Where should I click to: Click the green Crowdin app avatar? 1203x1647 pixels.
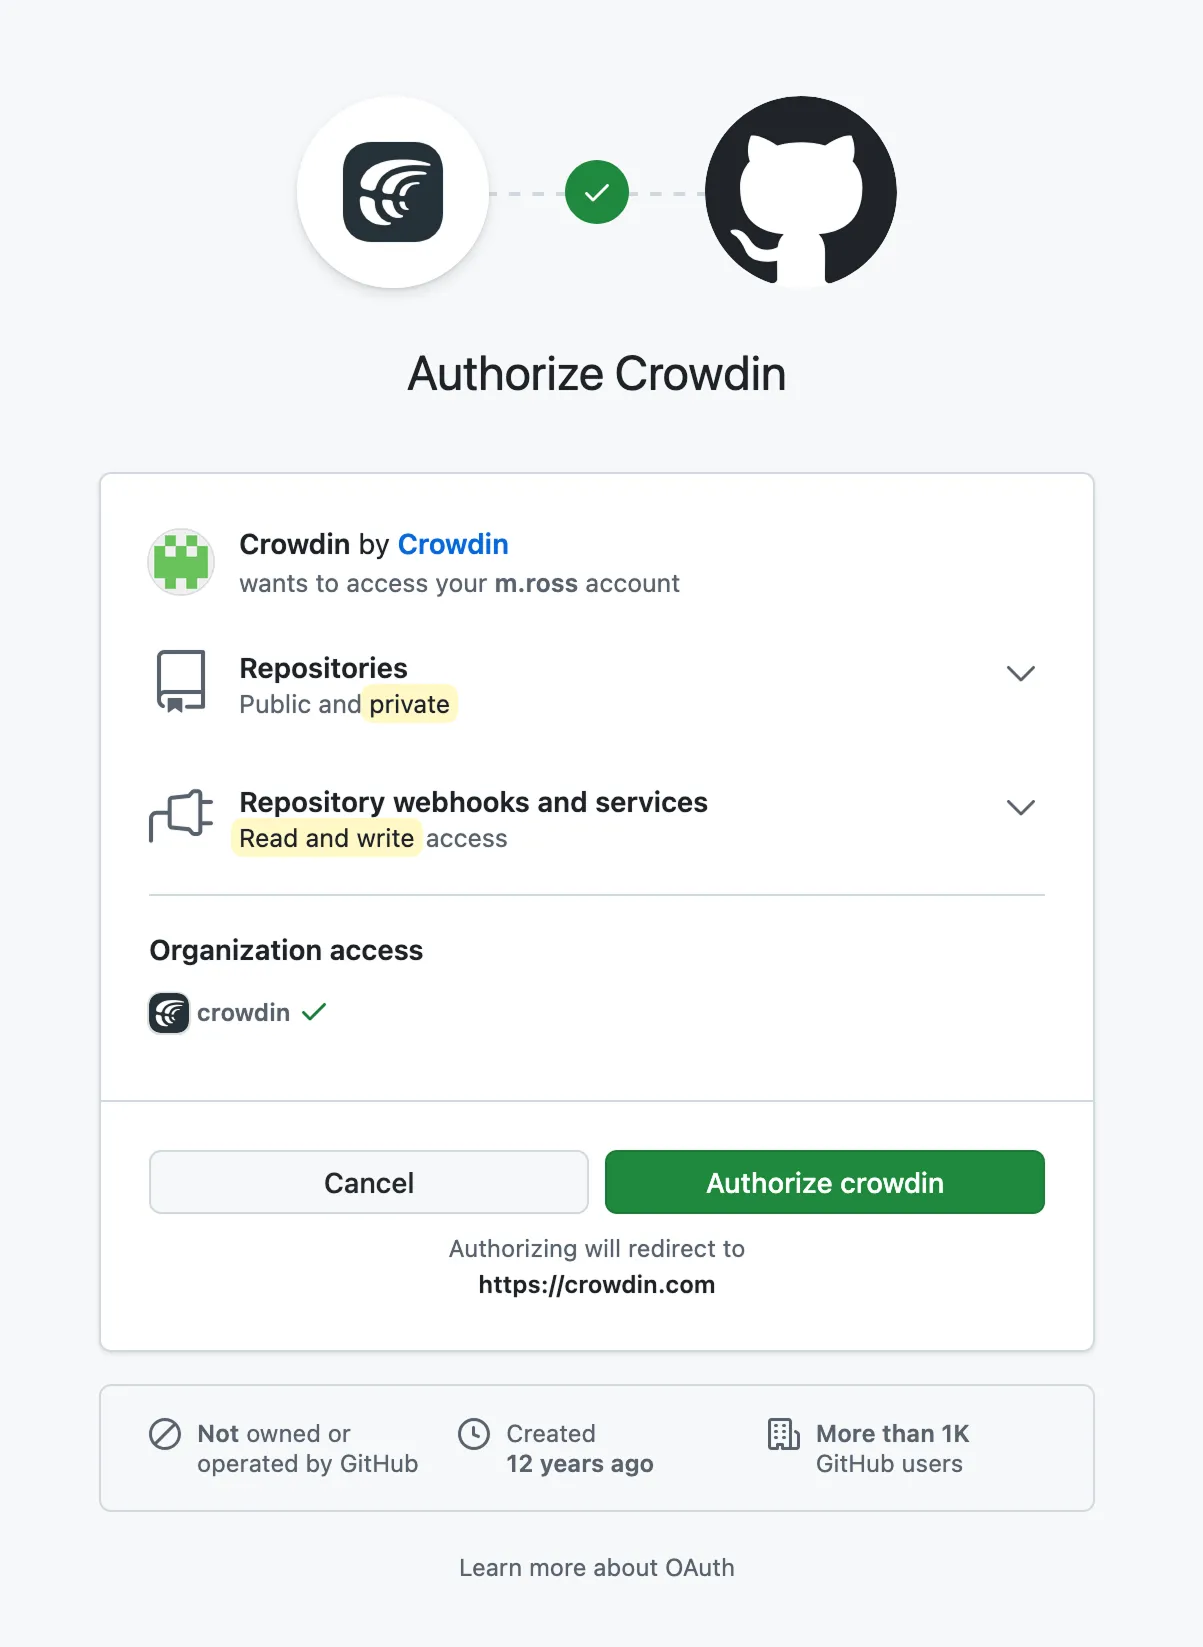181,562
